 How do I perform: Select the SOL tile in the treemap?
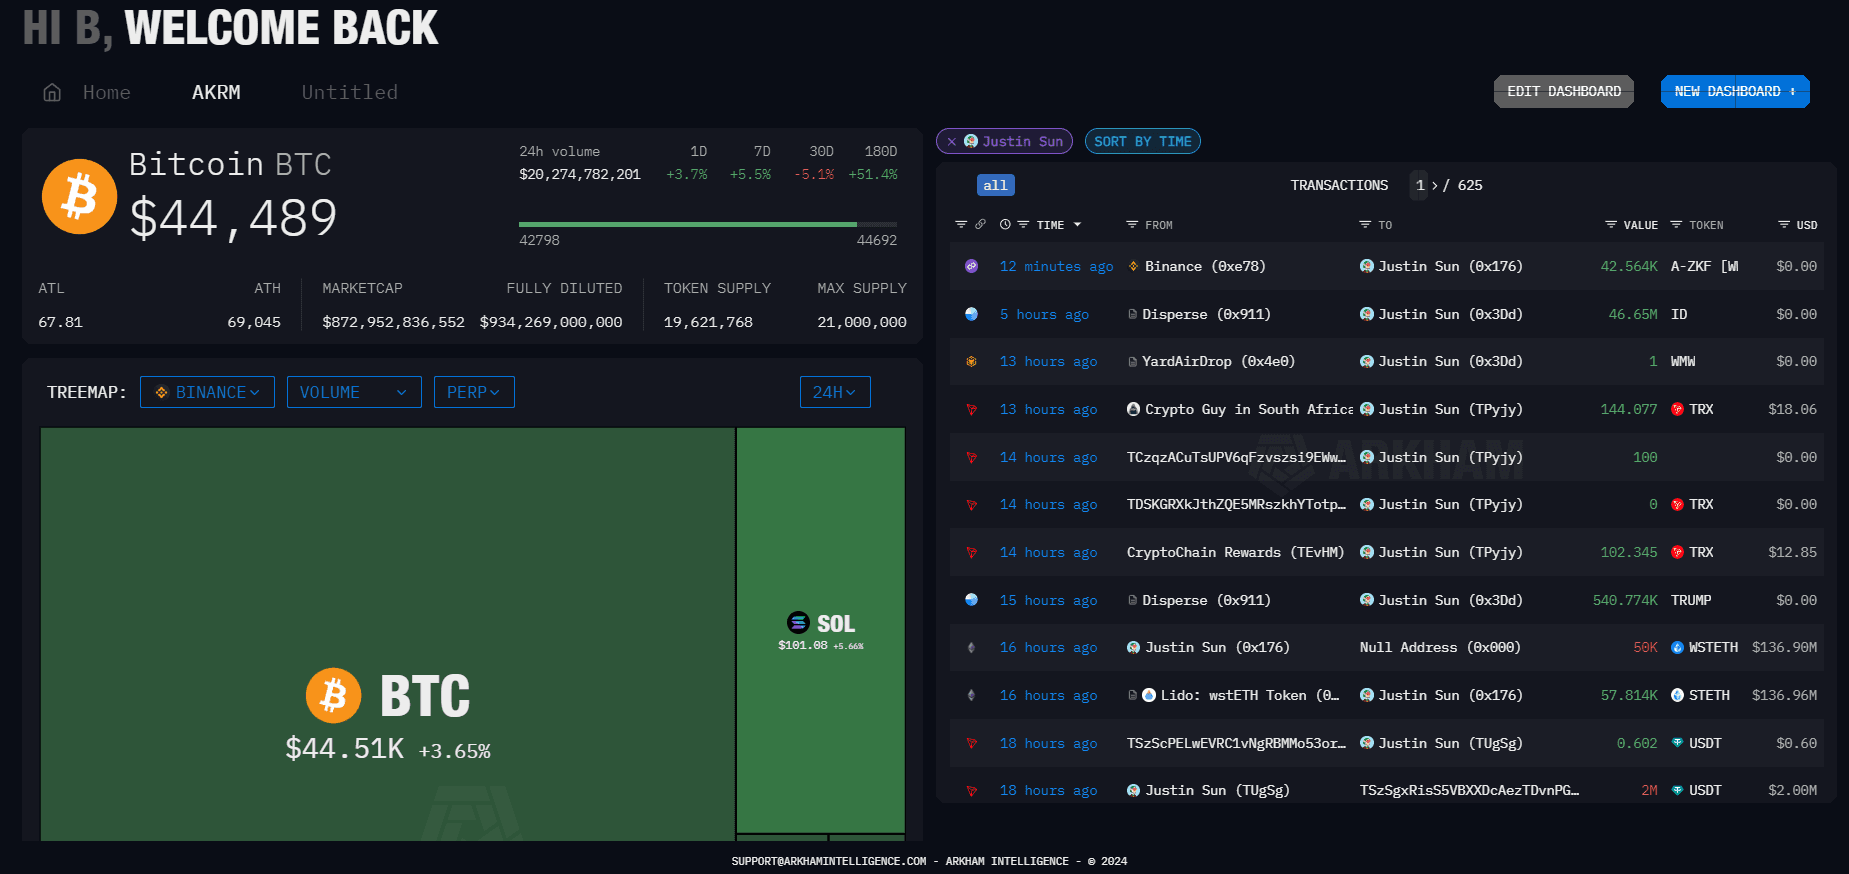(821, 630)
